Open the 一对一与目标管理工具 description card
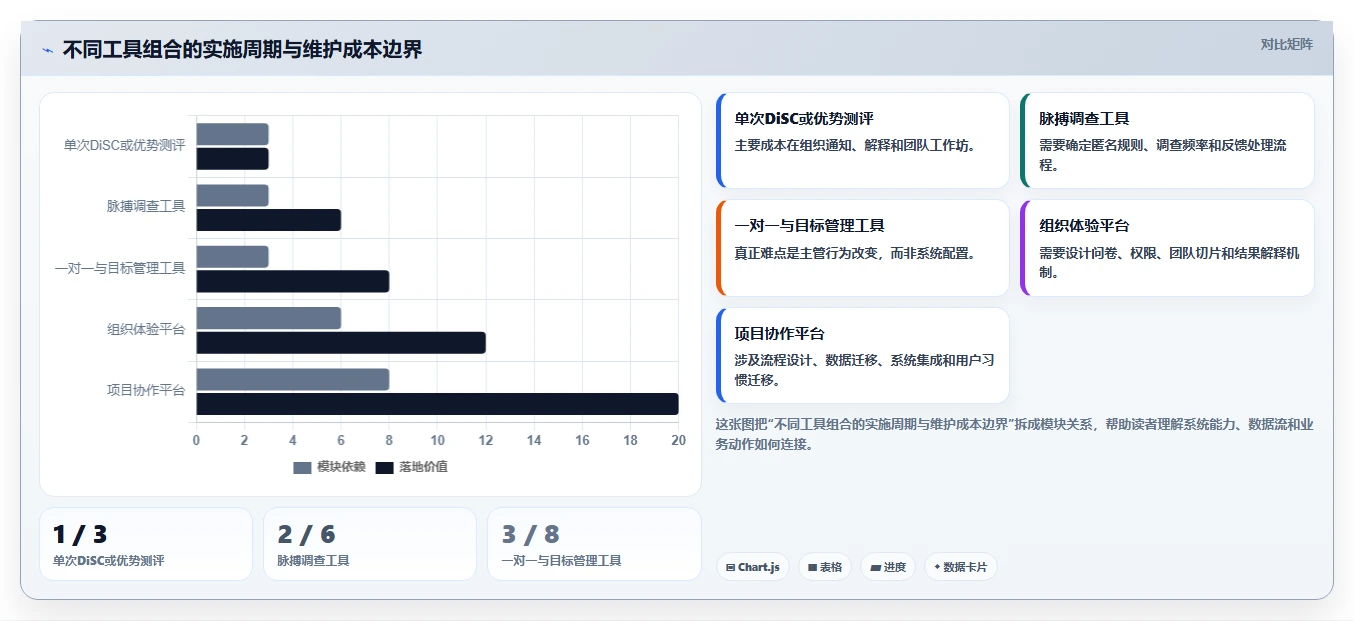Screen dimensions: 1354x621 click(863, 248)
